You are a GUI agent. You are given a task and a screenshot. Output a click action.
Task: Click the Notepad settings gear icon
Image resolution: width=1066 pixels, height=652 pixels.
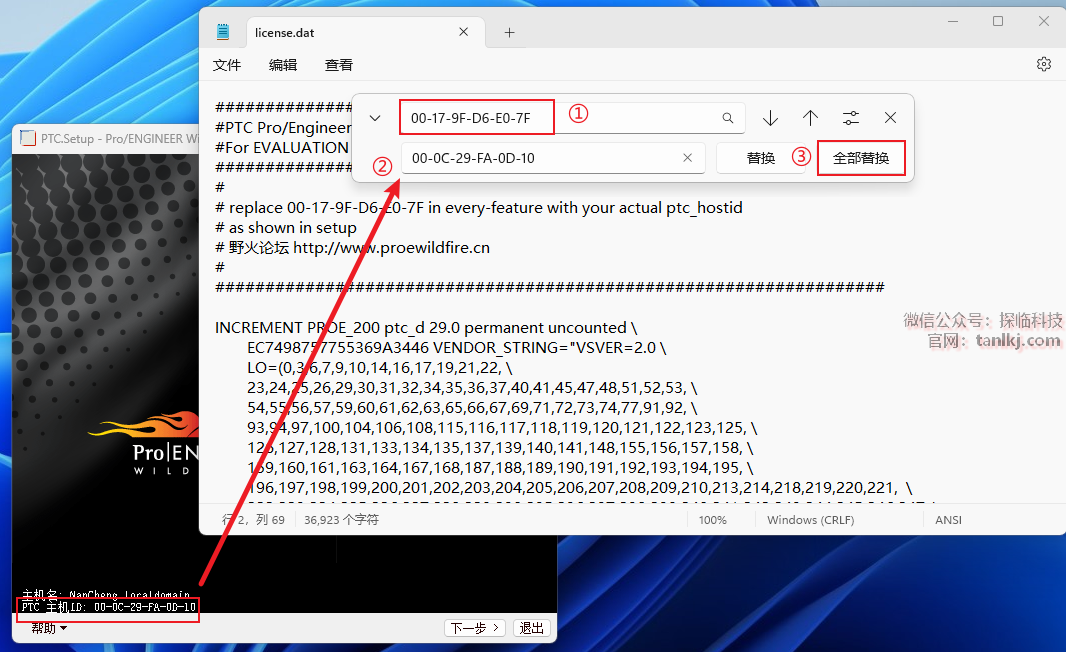click(x=1044, y=64)
